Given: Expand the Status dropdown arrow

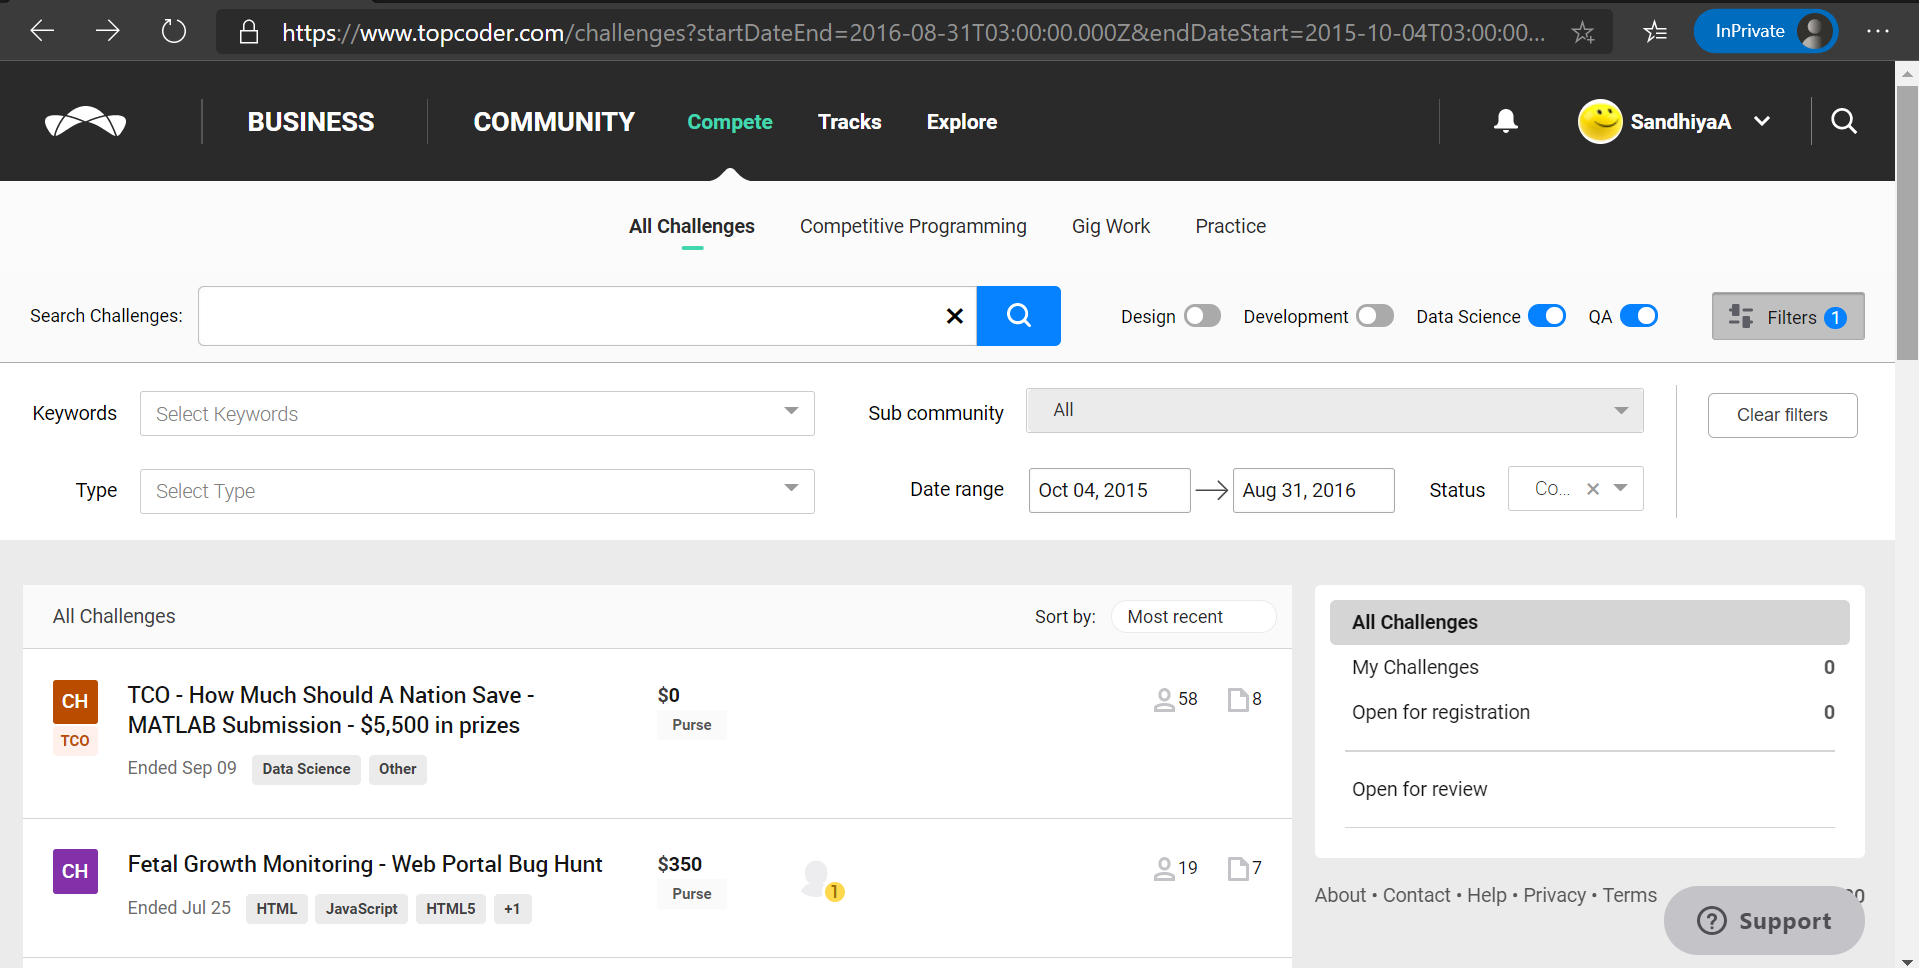Looking at the screenshot, I should click(x=1621, y=488).
